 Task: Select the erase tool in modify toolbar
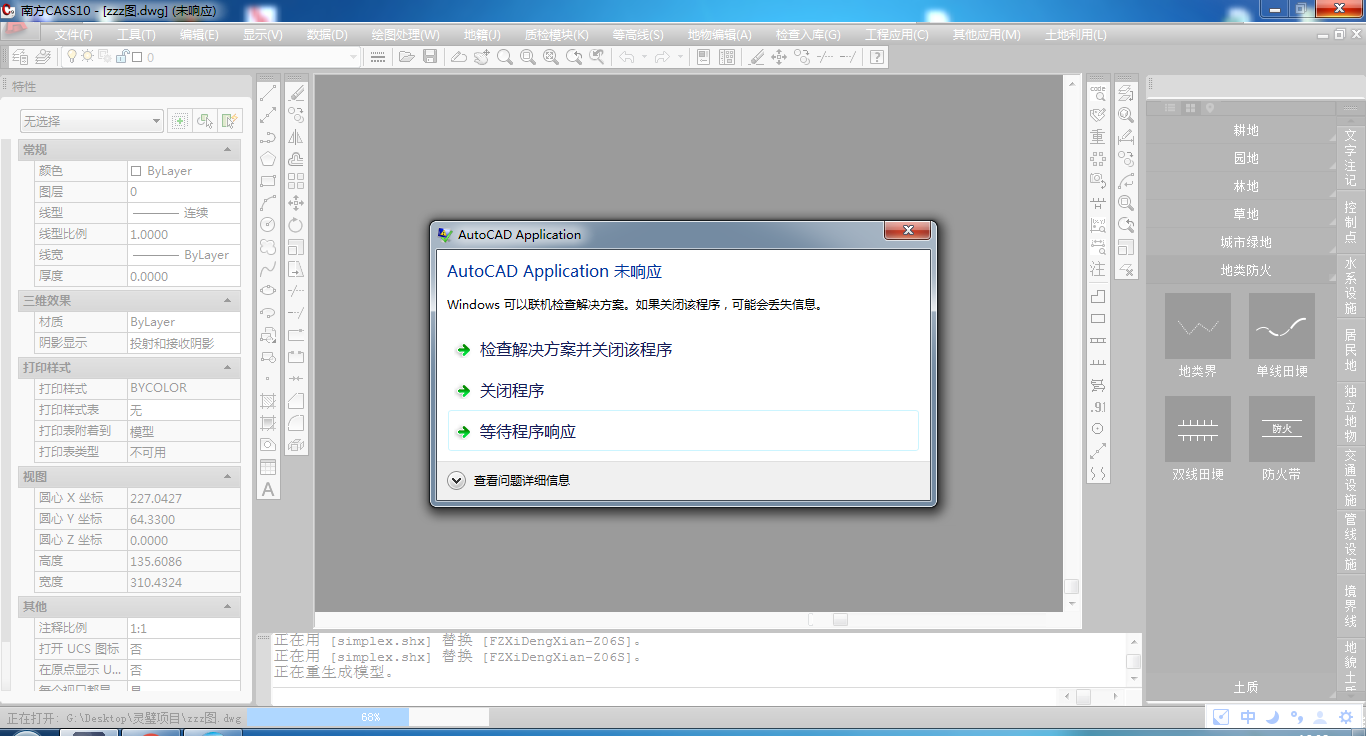[296, 93]
